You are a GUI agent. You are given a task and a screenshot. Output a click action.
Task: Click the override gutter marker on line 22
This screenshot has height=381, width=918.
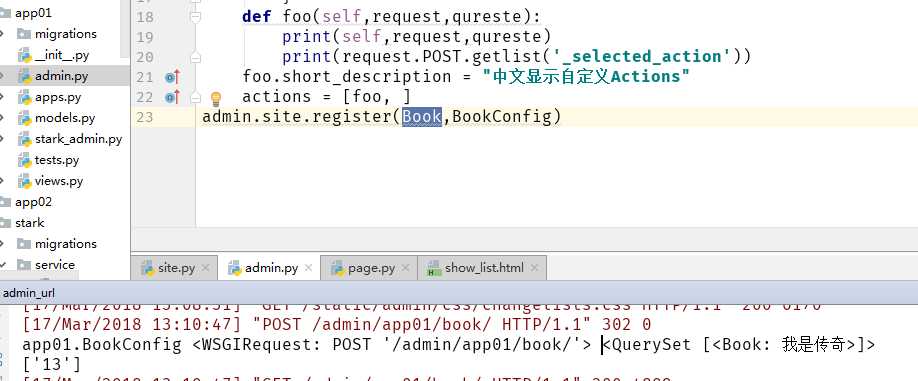[x=172, y=97]
